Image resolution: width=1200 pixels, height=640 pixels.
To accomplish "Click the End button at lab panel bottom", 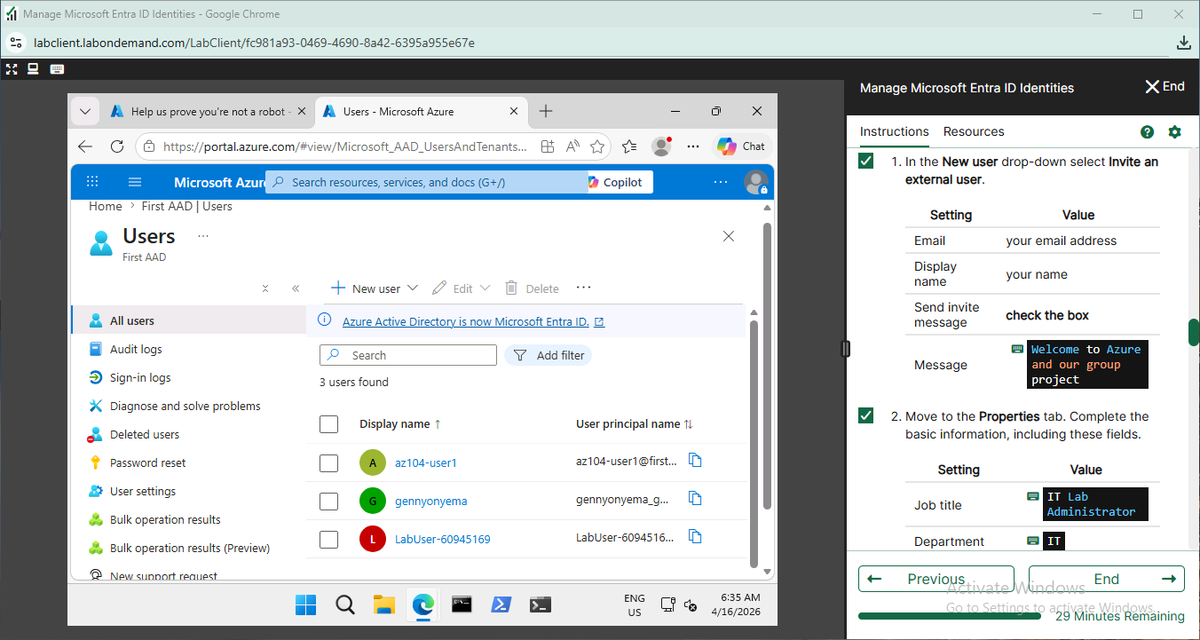I will click(1106, 579).
